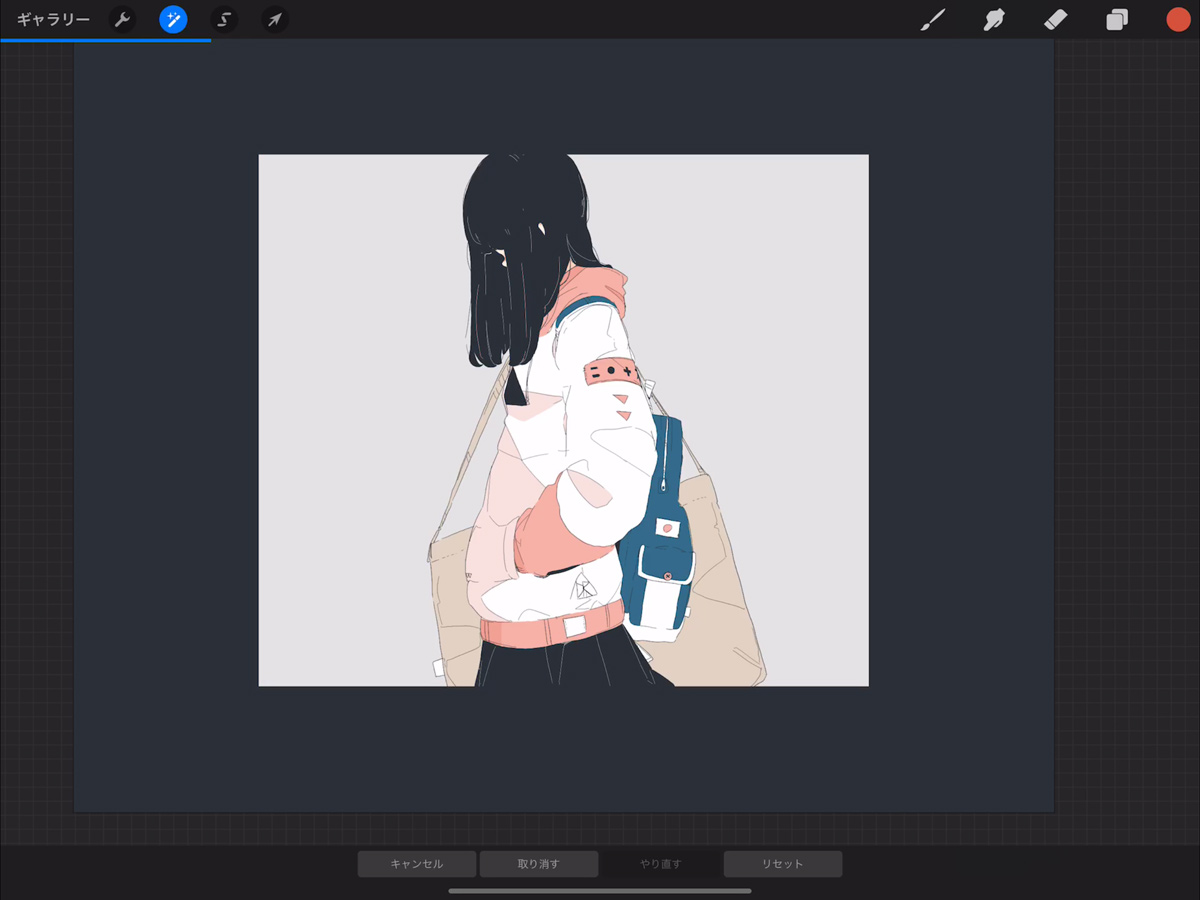The image size is (1200, 900).
Task: Open the Layers panel
Action: (1117, 20)
